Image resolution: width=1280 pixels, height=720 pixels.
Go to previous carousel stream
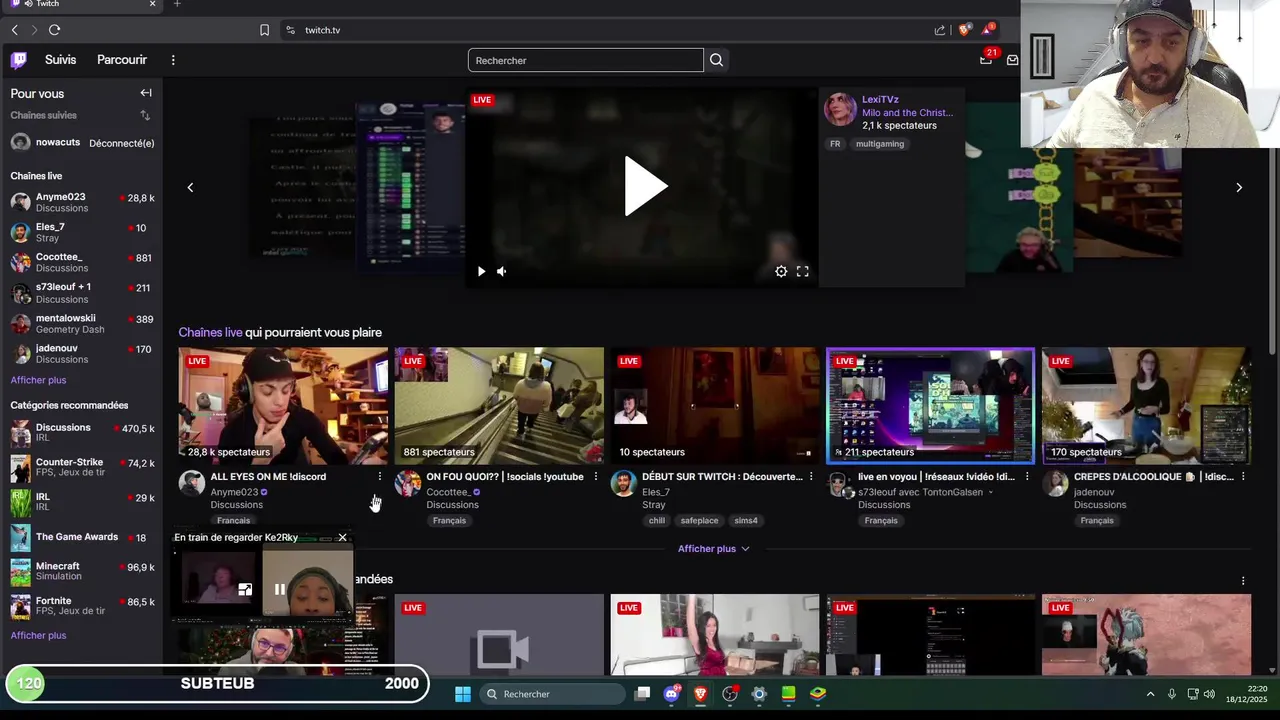[x=190, y=187]
